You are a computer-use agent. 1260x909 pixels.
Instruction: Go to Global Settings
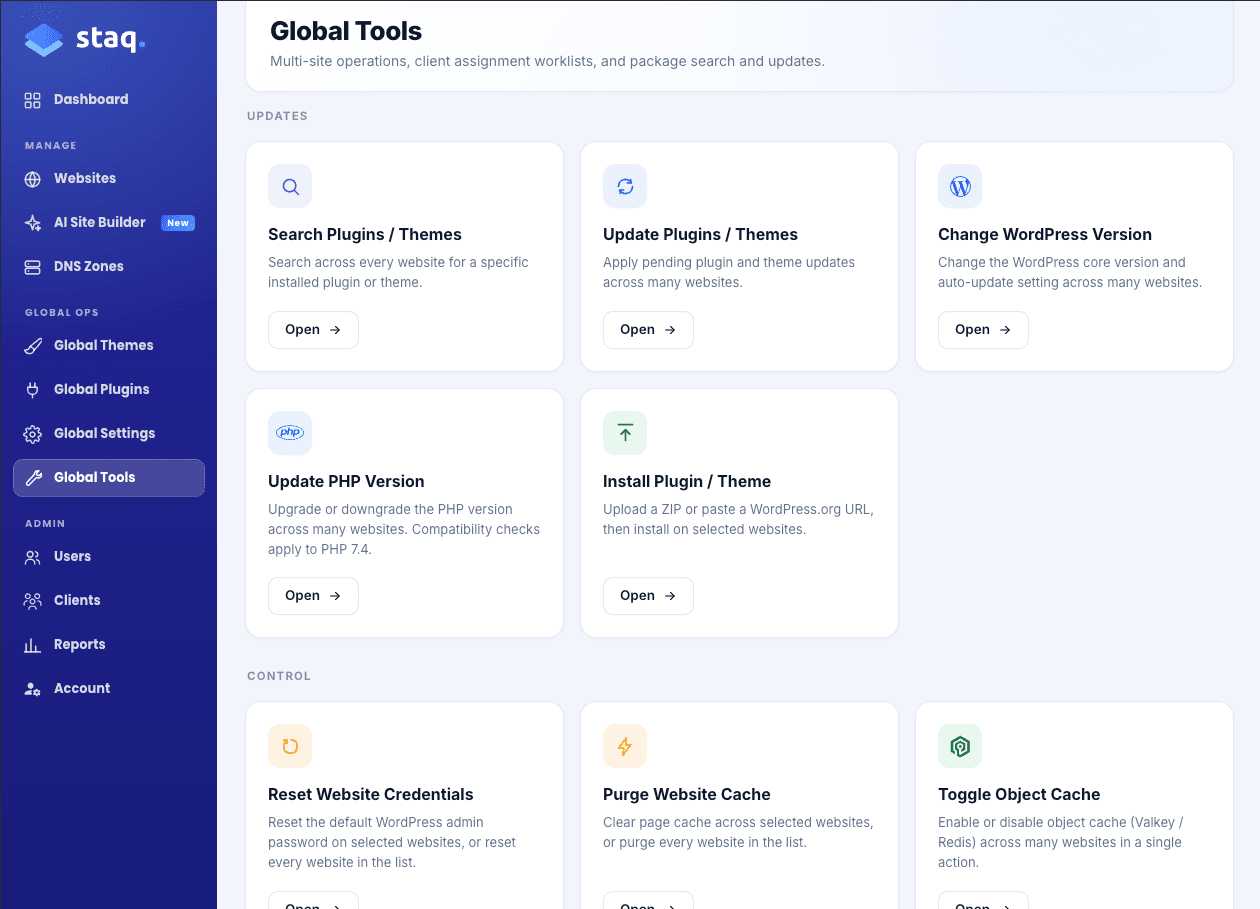(x=109, y=433)
